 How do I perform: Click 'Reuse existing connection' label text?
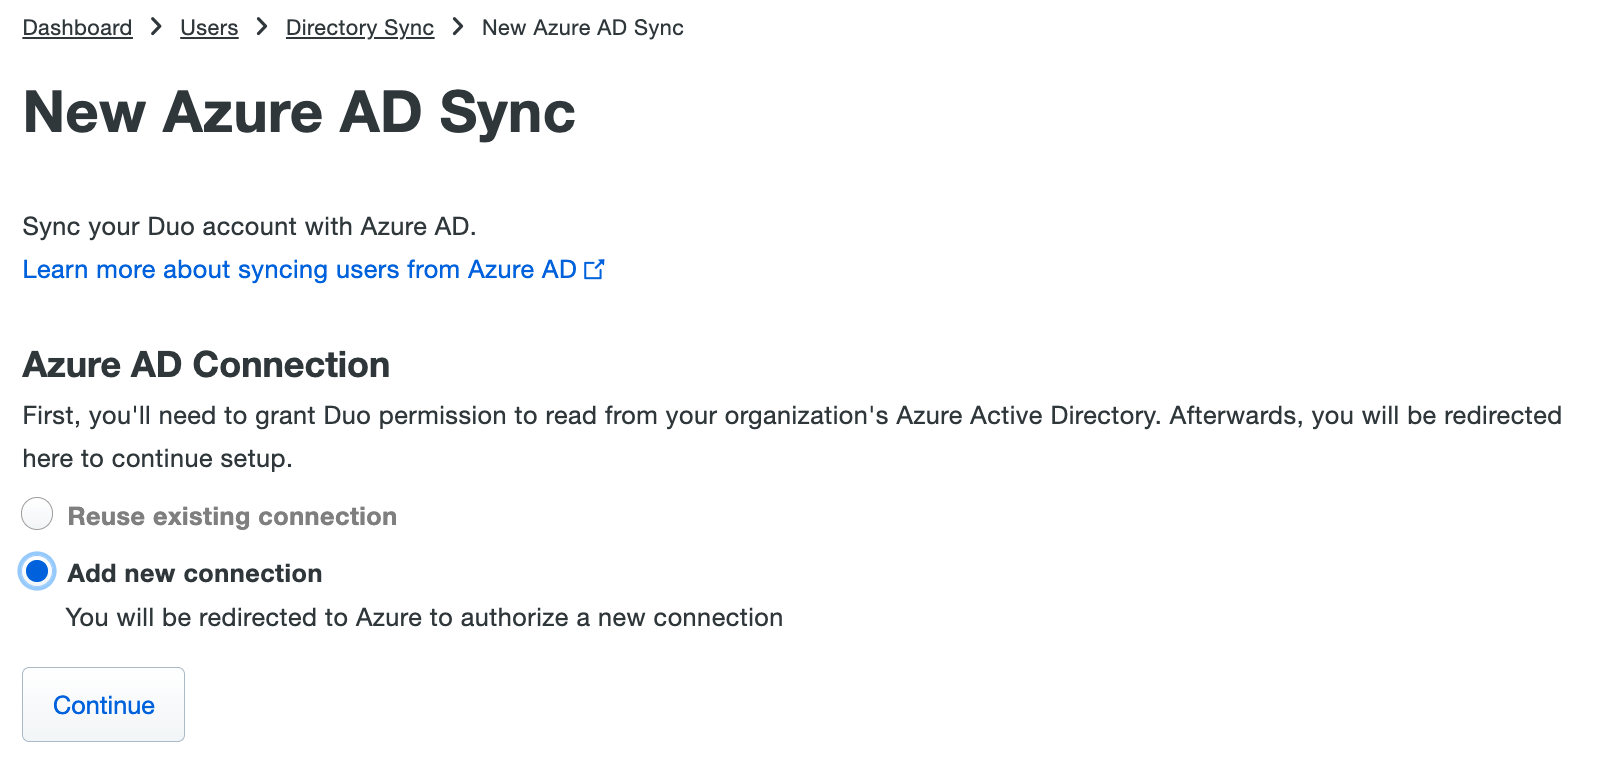(232, 516)
